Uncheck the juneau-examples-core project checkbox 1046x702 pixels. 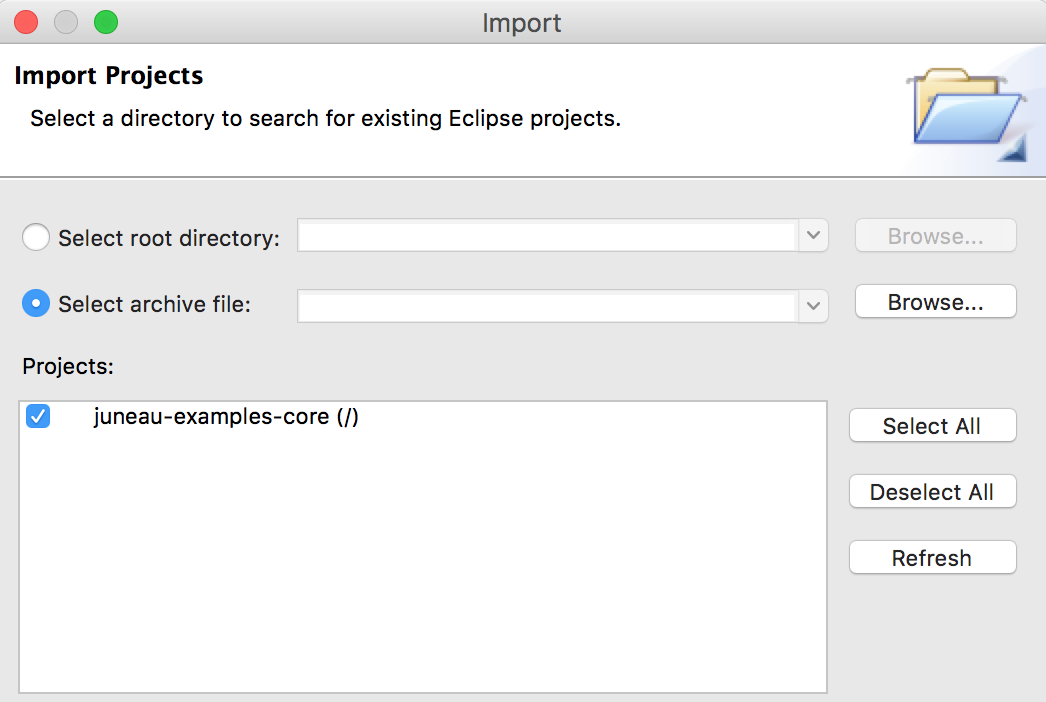(x=38, y=417)
